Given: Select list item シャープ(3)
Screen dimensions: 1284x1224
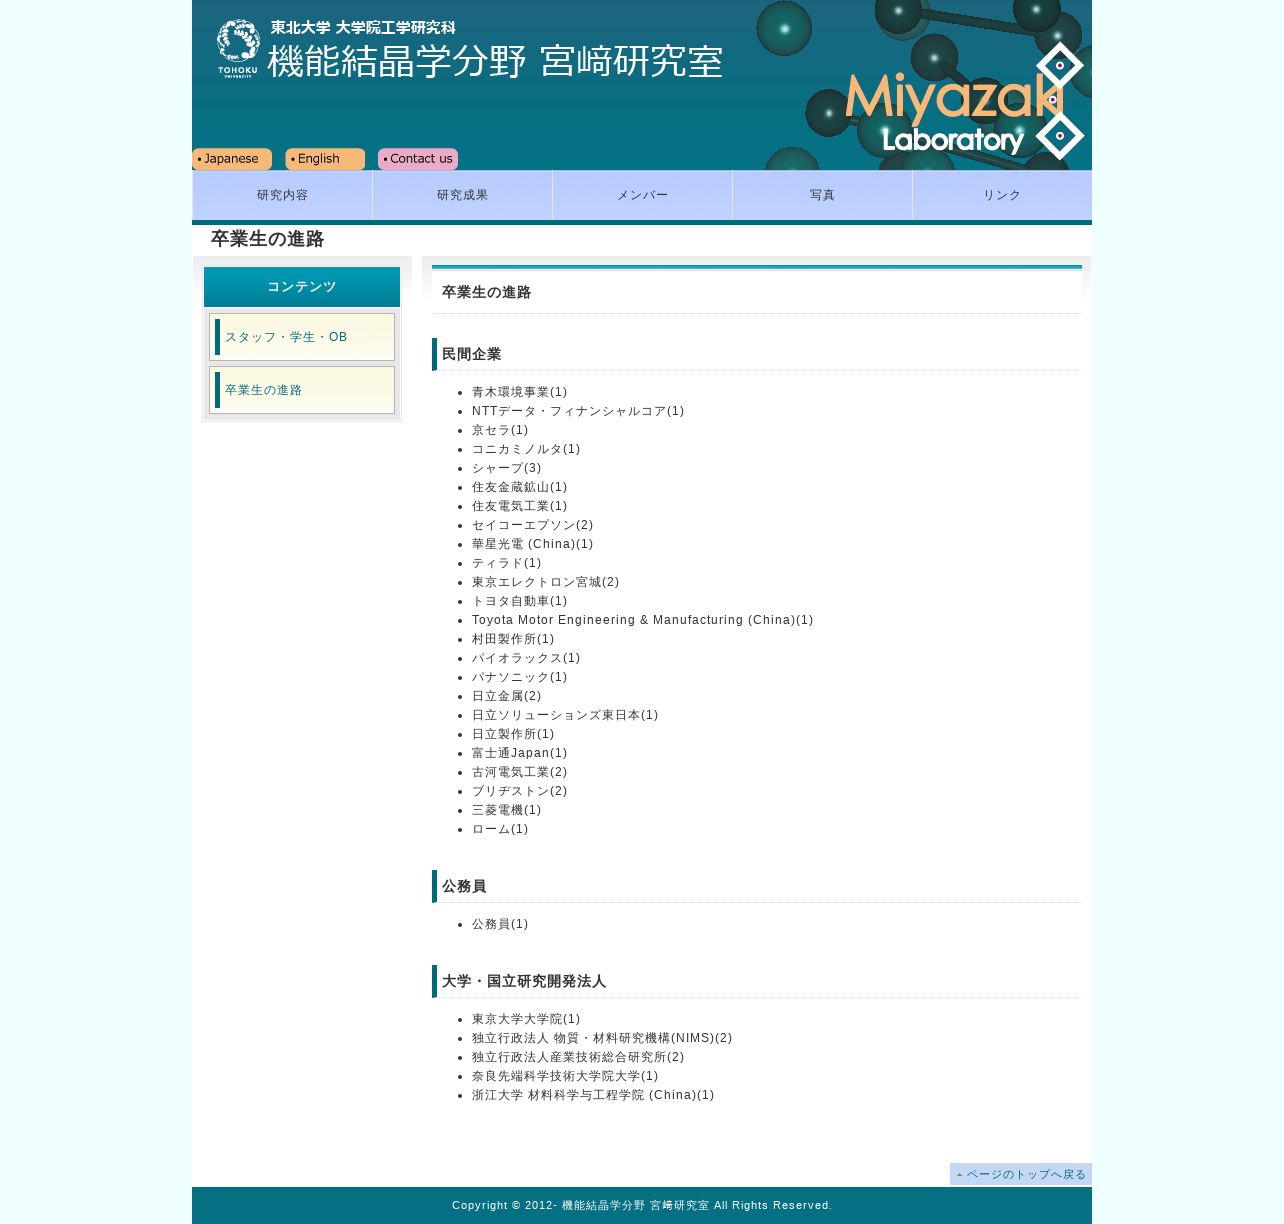Looking at the screenshot, I should coord(507,468).
